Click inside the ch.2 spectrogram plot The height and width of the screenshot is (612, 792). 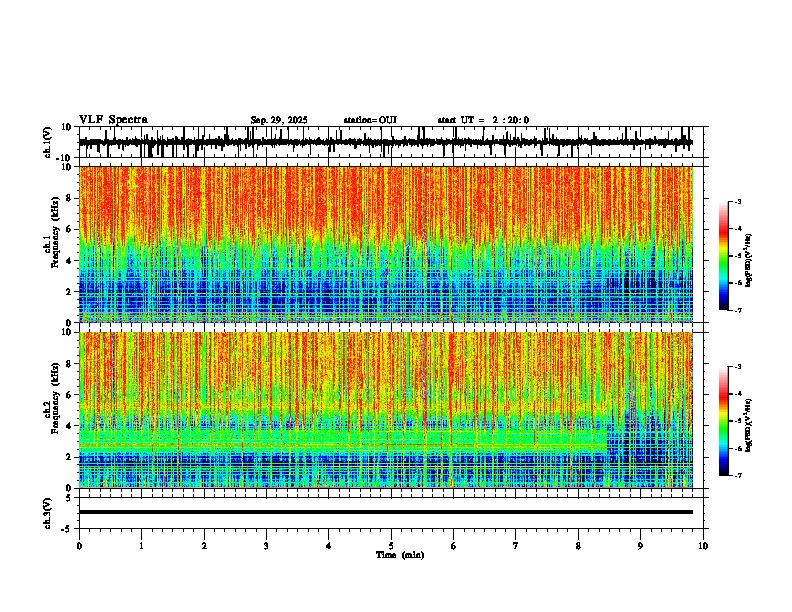coord(385,410)
